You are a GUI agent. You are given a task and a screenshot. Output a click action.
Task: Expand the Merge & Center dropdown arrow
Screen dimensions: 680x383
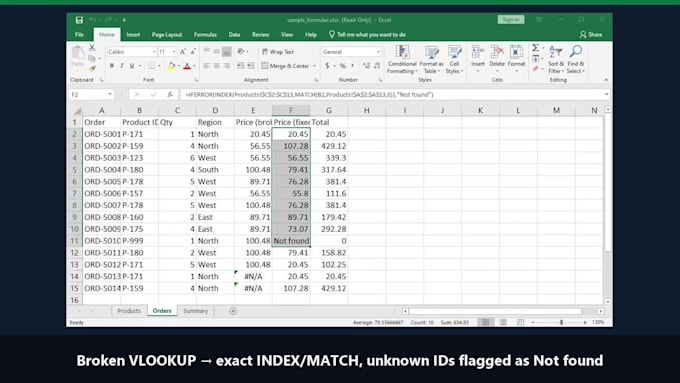point(314,66)
